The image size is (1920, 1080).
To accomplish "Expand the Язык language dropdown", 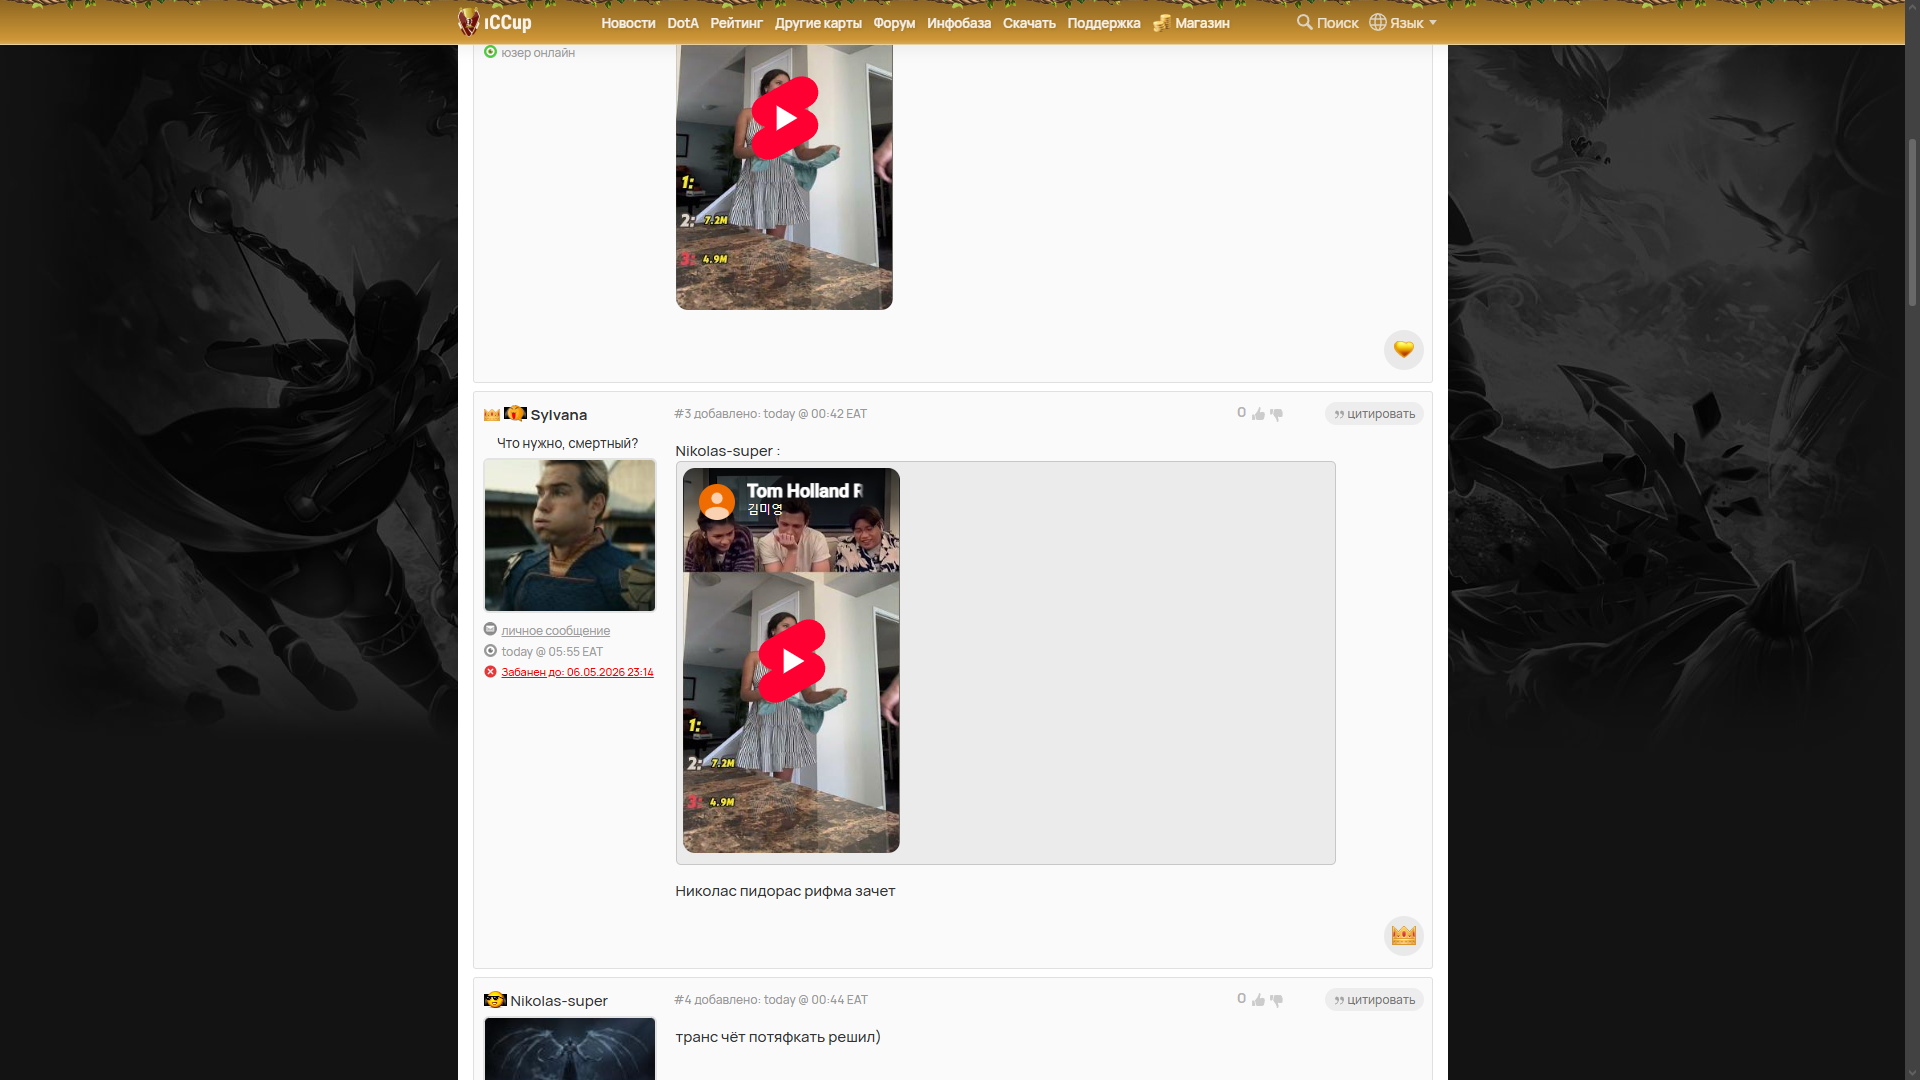I will click(1403, 22).
